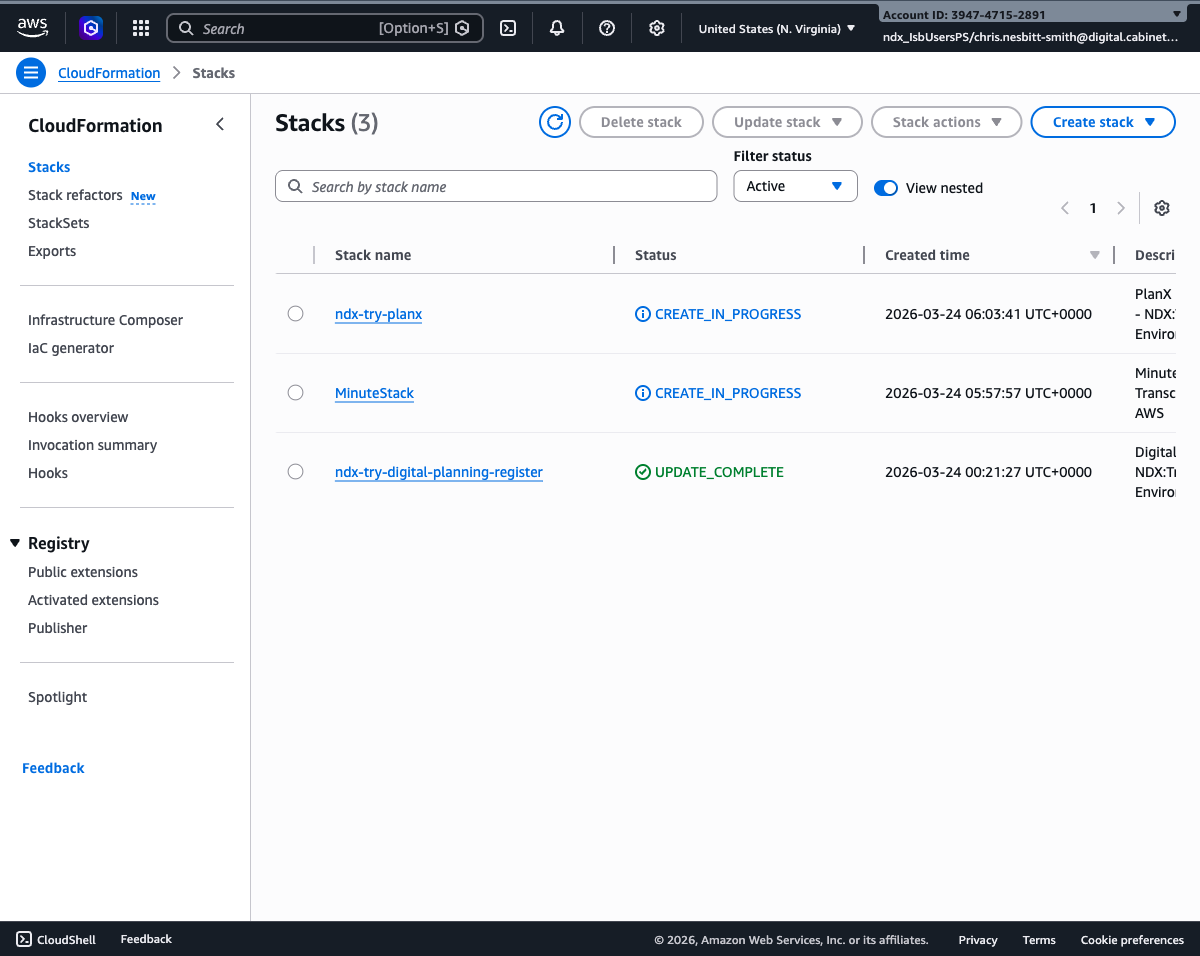This screenshot has height=956, width=1200.
Task: Select the MinuteStack radio button
Action: (295, 392)
